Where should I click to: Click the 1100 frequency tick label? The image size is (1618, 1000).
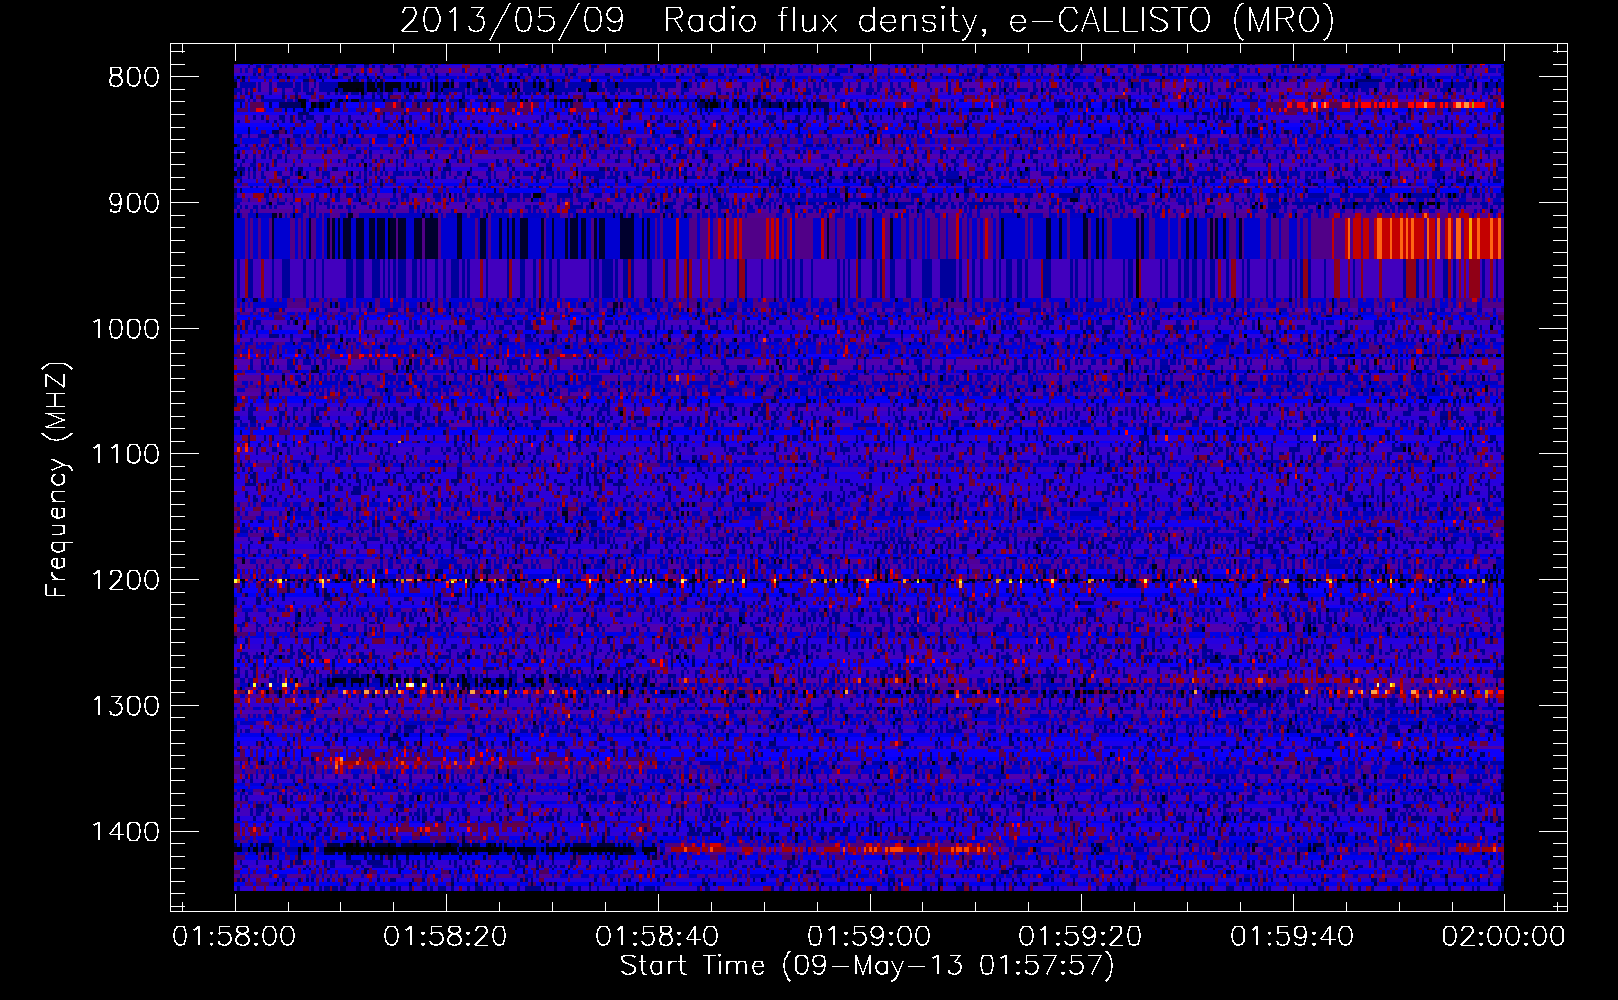tap(126, 455)
